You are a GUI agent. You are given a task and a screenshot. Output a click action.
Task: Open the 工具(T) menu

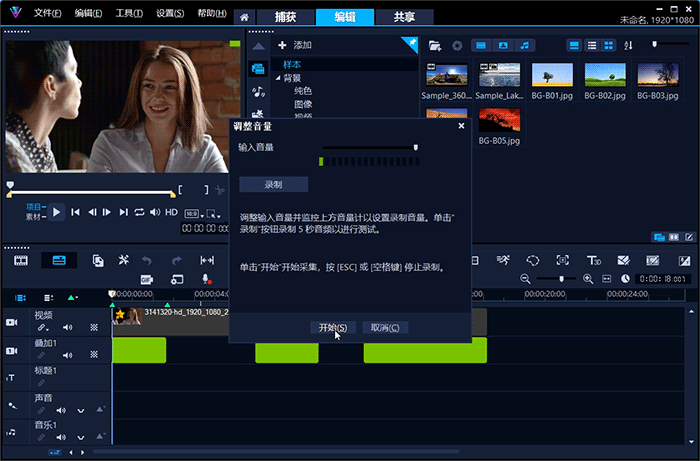point(129,13)
